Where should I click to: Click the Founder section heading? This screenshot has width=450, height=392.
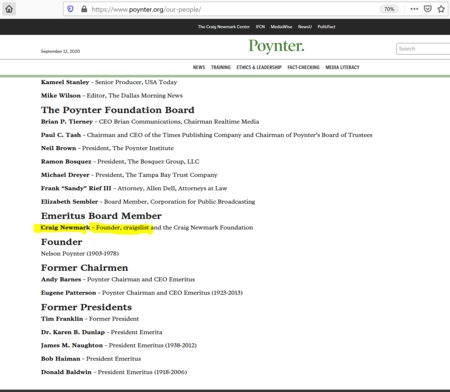pyautogui.click(x=62, y=242)
